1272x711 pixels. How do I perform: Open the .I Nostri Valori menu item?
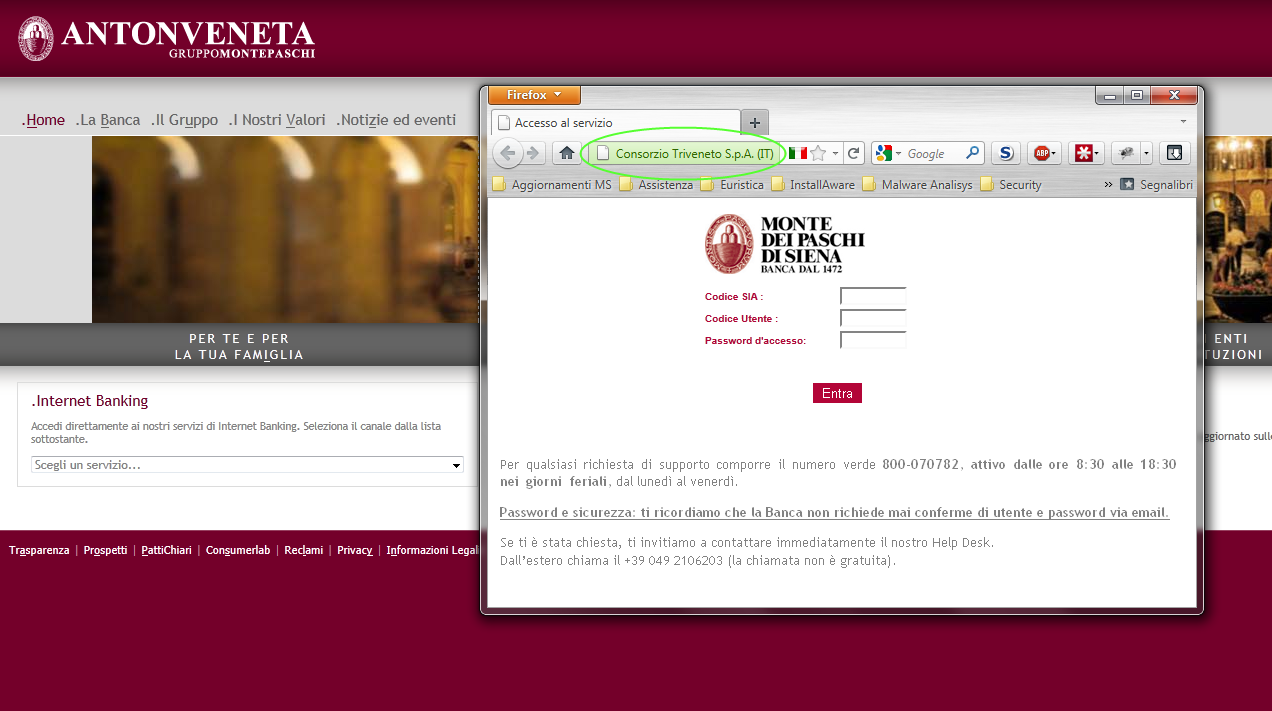[277, 120]
